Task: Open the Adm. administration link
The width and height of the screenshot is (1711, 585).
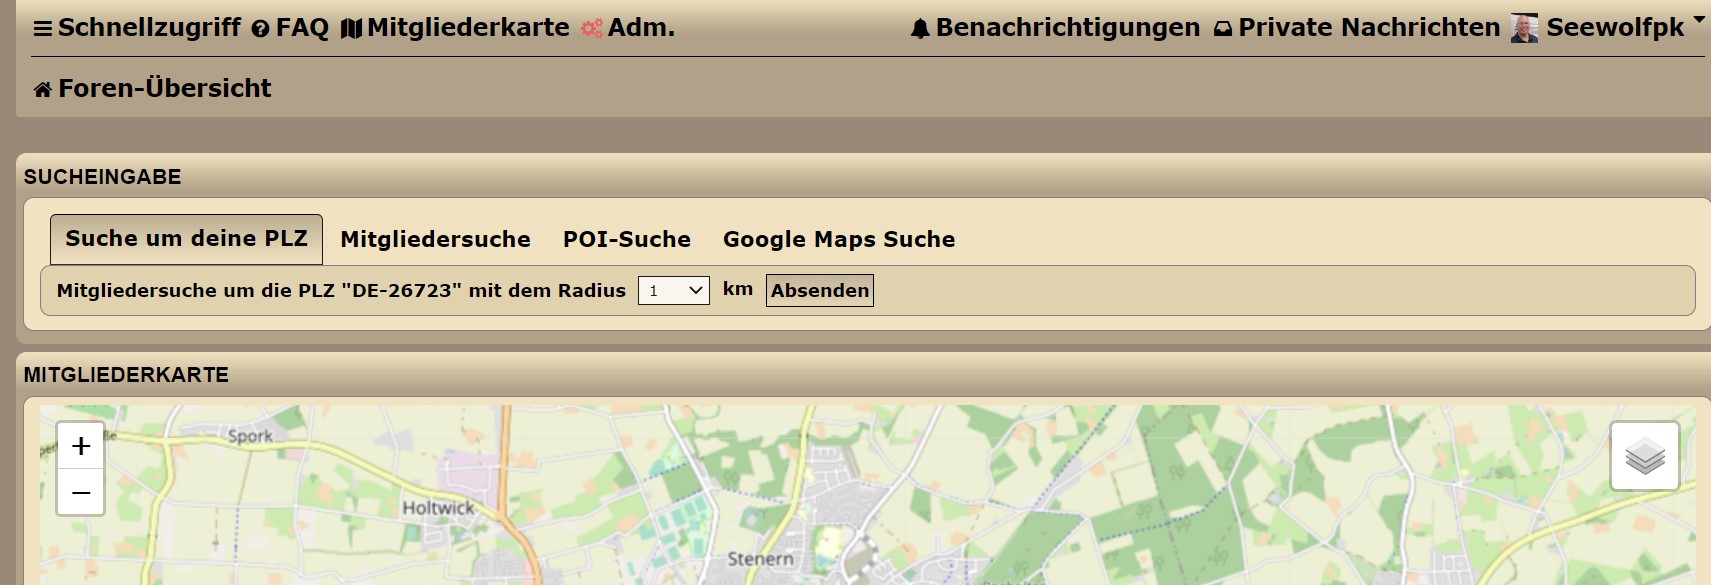Action: (628, 28)
